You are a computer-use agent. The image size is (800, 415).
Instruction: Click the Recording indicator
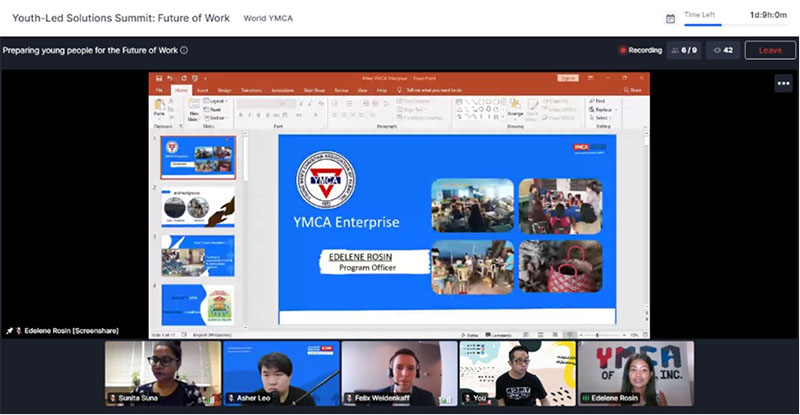(640, 50)
